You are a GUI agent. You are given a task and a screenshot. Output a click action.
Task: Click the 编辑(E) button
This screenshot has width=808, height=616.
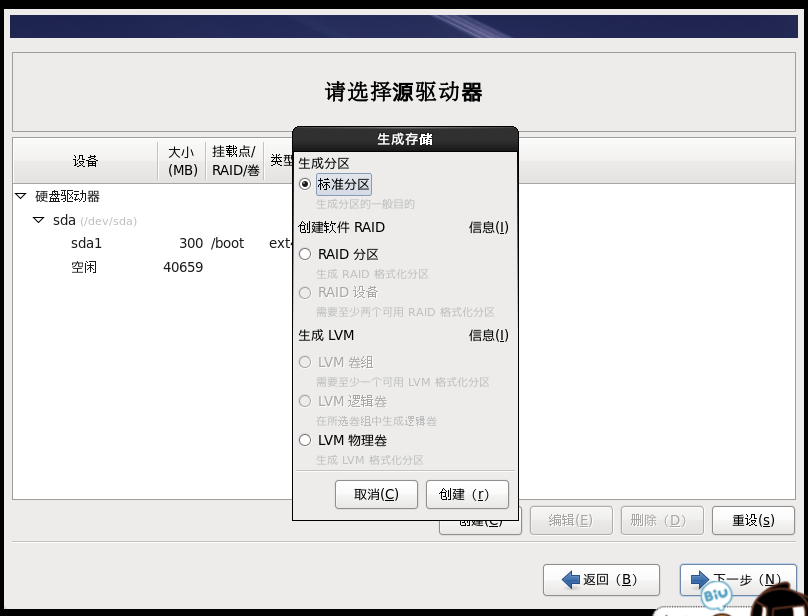pos(571,521)
